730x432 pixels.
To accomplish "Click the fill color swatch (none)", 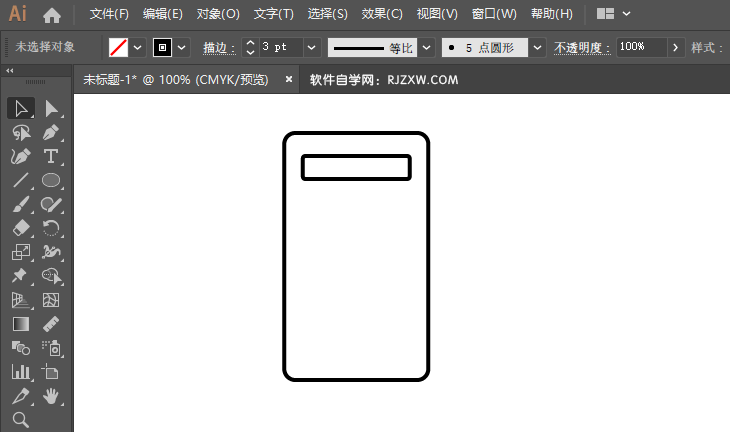I will click(x=118, y=47).
